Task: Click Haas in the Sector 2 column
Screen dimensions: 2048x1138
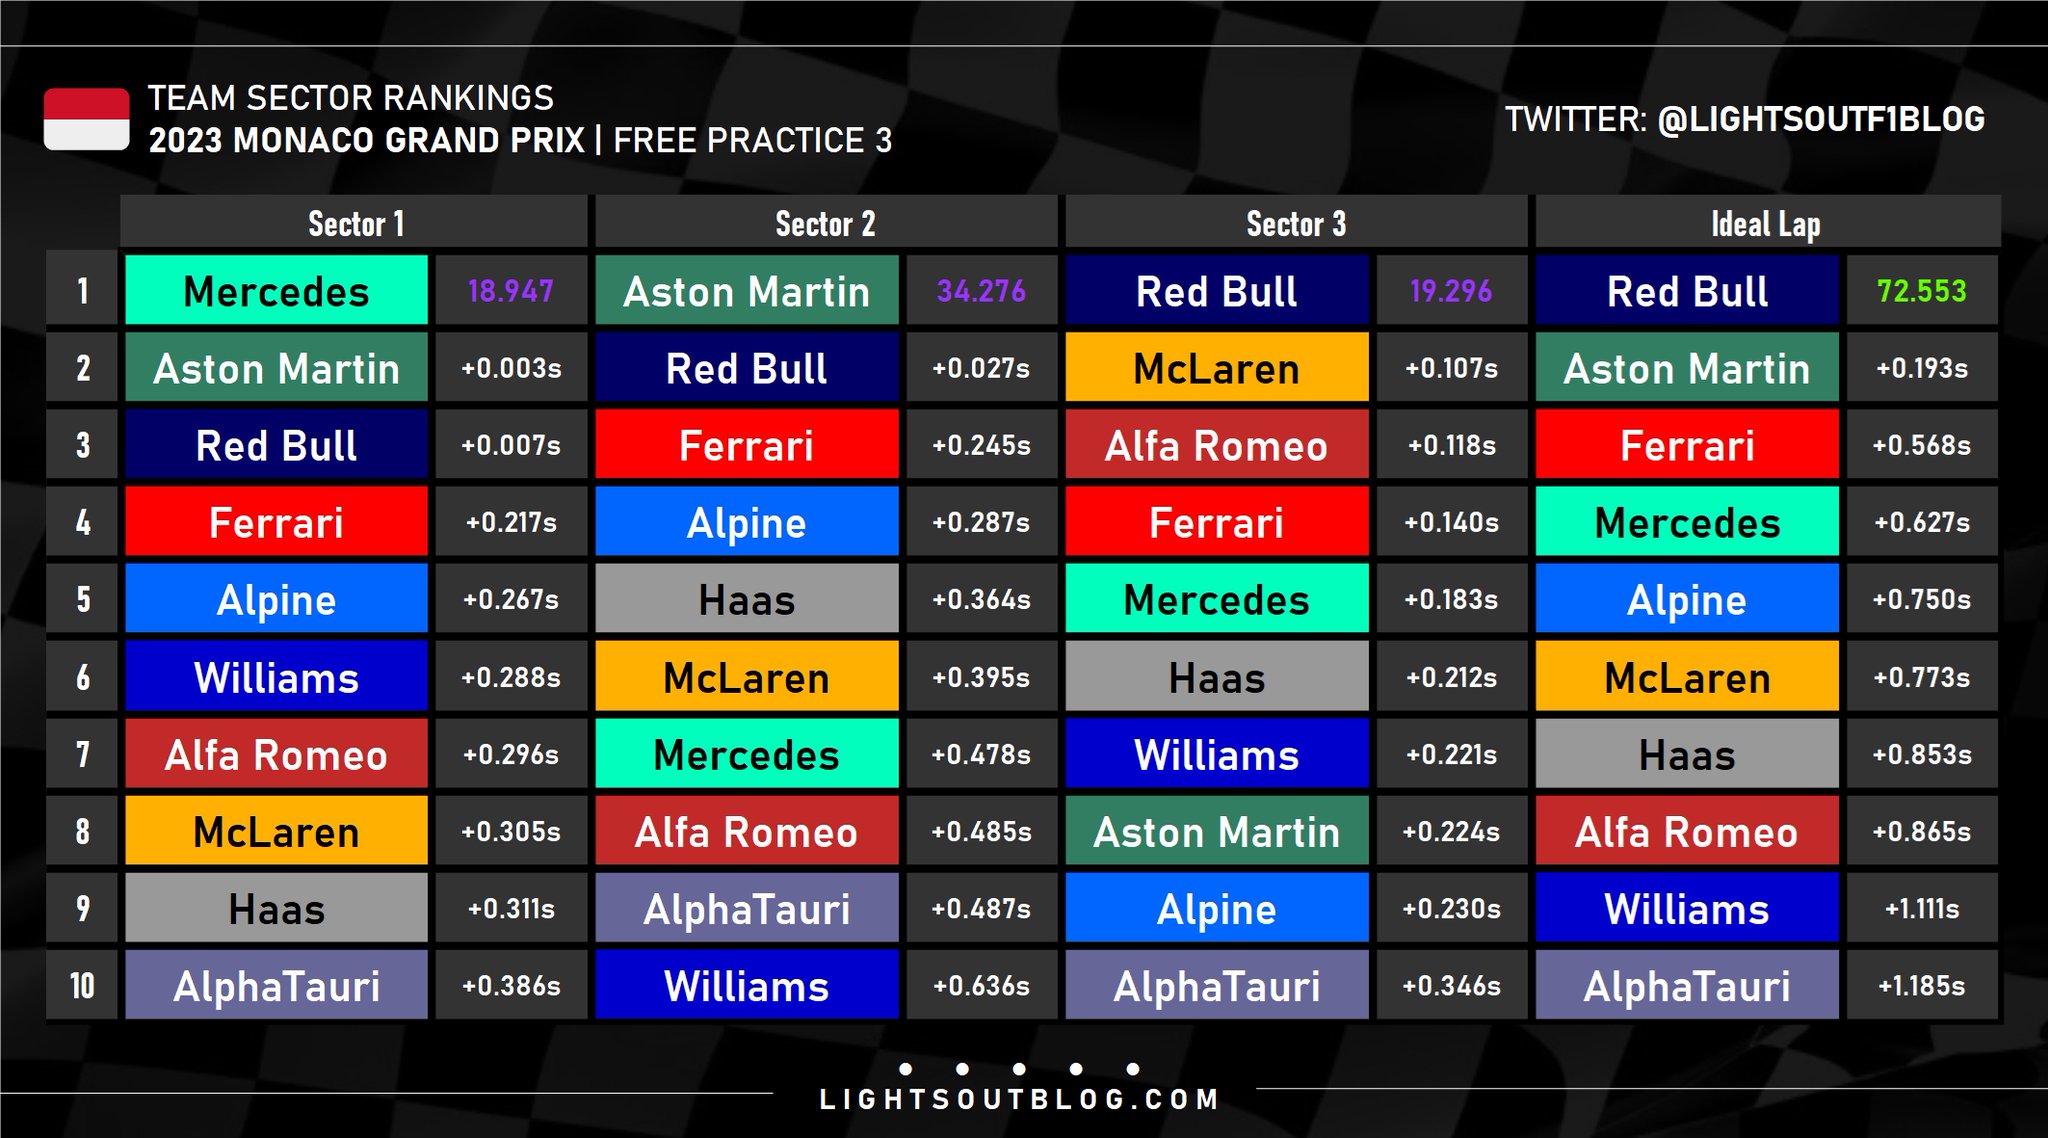Action: click(747, 598)
